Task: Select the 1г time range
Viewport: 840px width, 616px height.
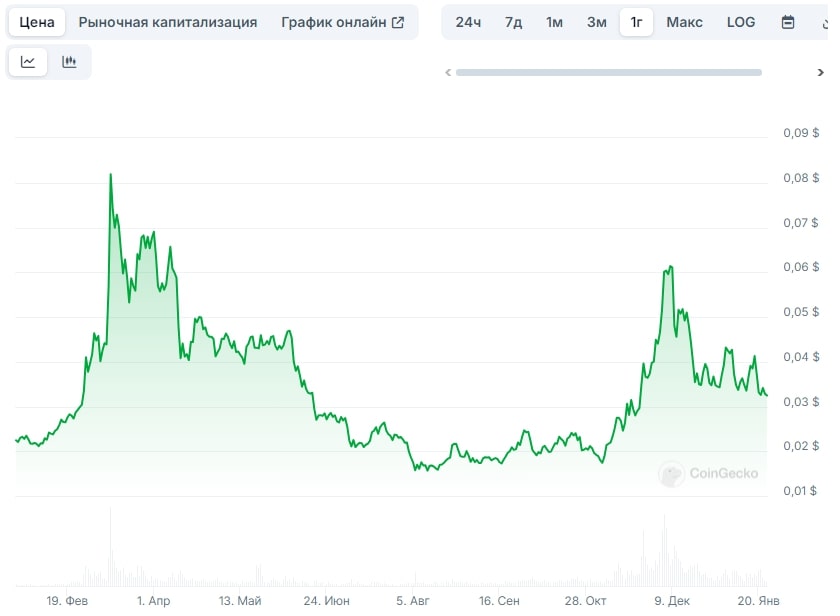Action: 636,22
